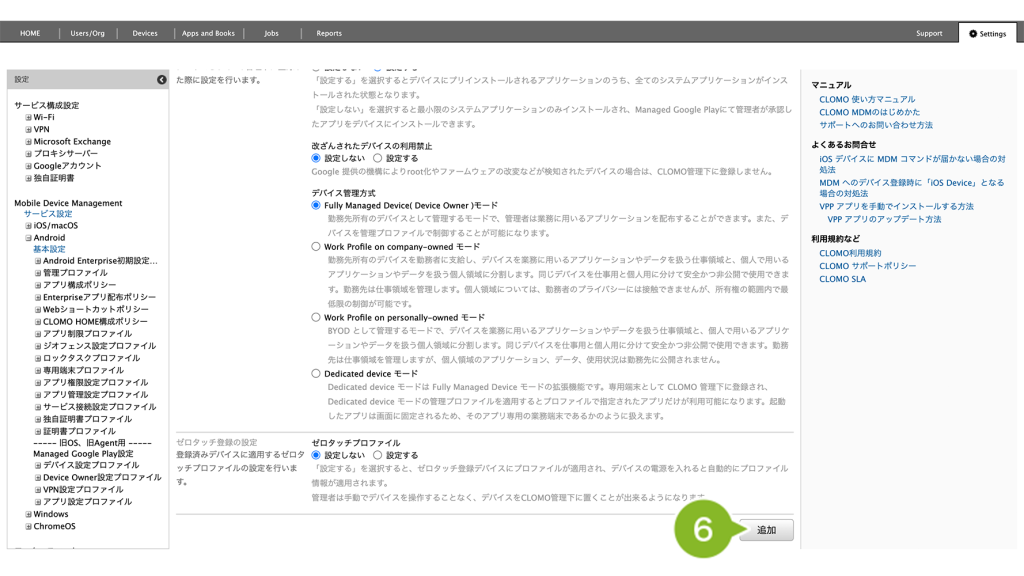Expand iOS/macOS tree node

28,226
